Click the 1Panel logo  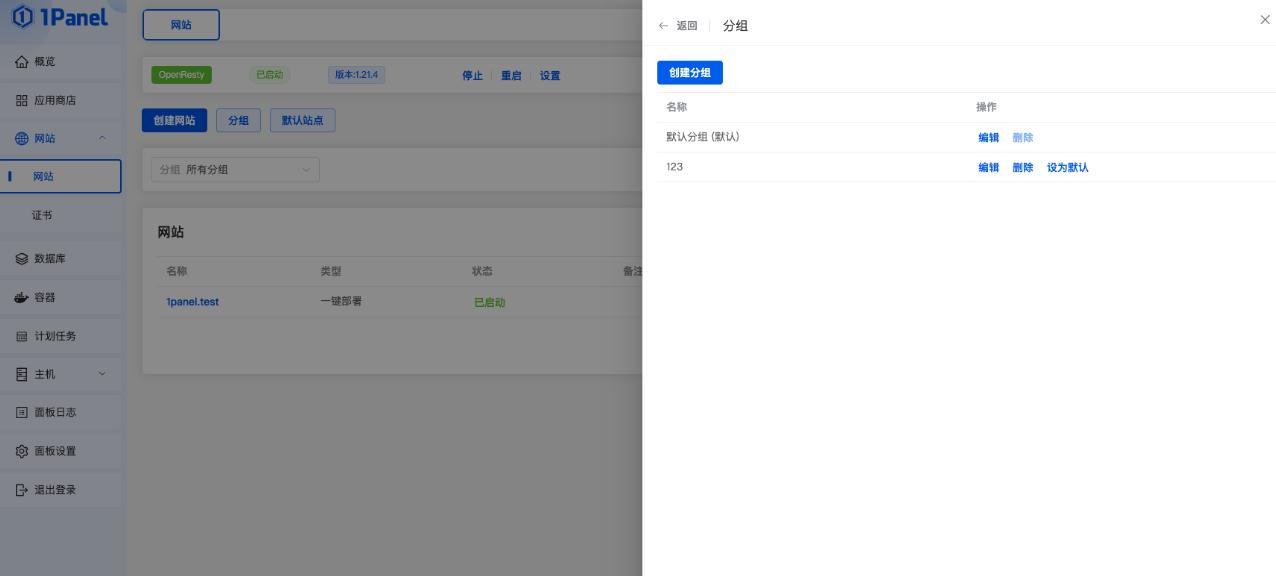tap(60, 17)
